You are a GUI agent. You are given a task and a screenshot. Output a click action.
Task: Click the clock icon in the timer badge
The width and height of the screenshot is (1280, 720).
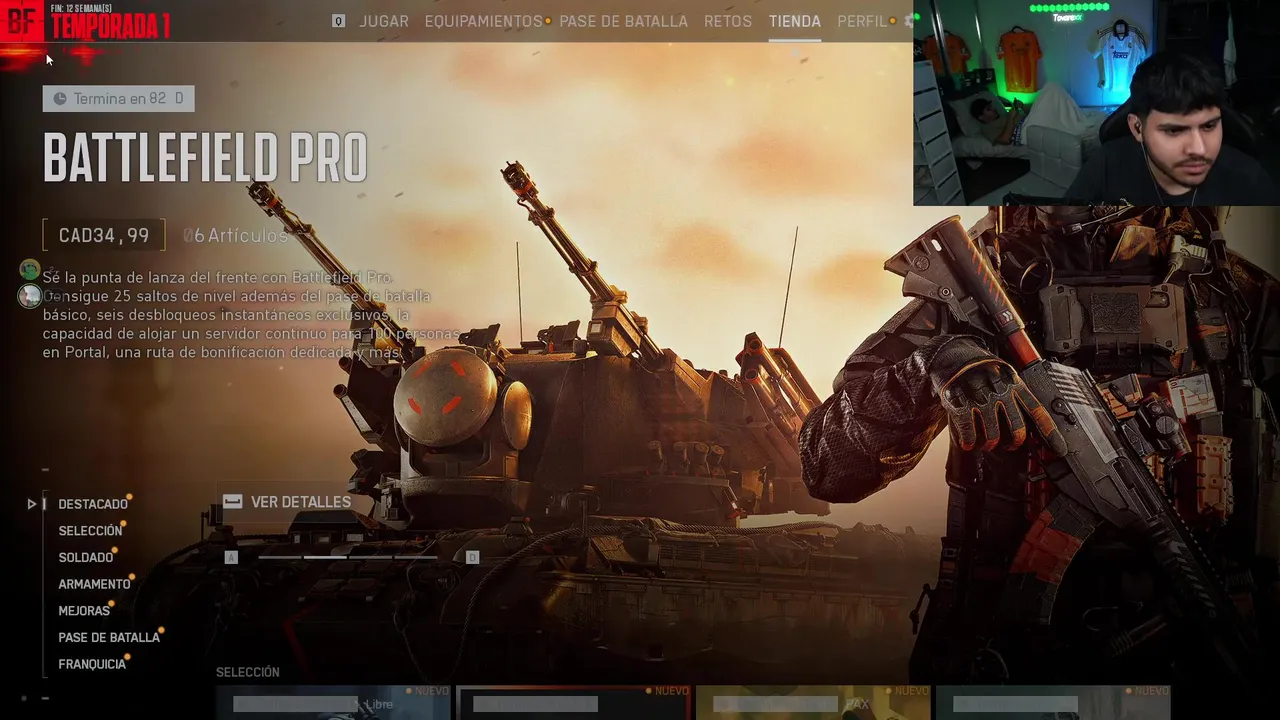[x=60, y=98]
